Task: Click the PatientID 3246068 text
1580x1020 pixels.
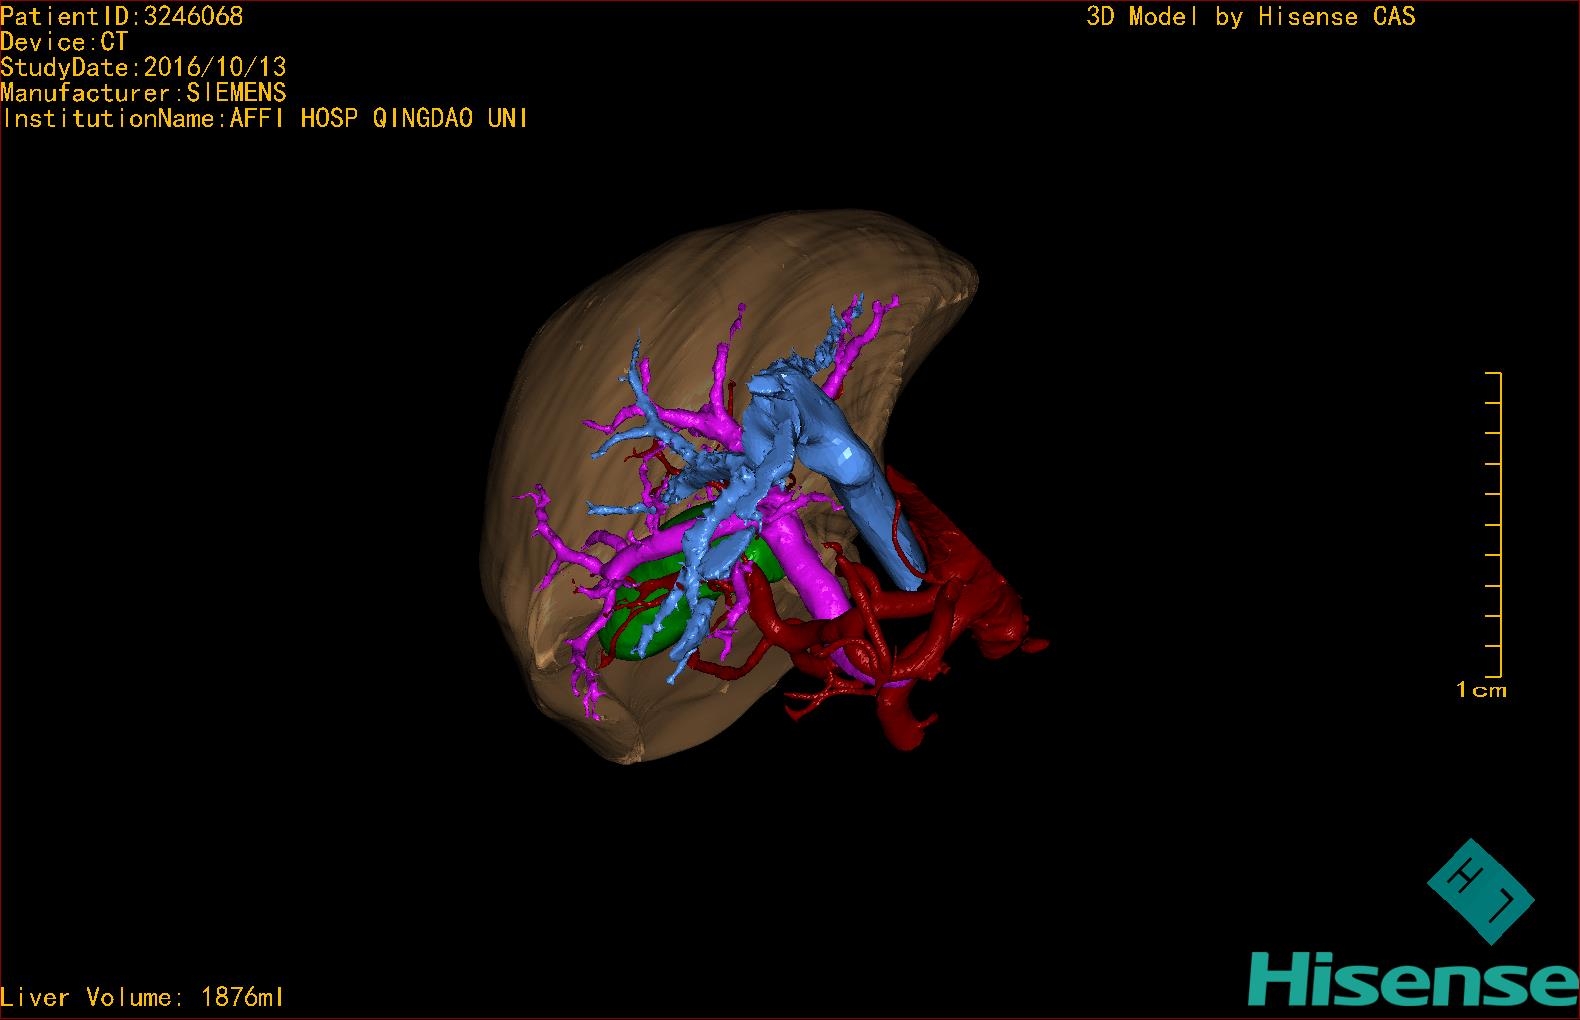Action: tap(122, 16)
